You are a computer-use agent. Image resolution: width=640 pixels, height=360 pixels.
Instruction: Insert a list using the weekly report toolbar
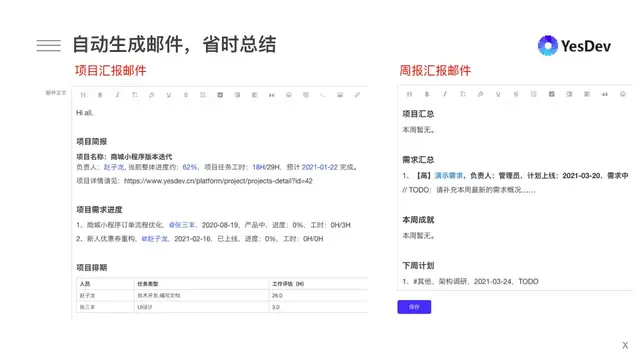click(x=533, y=94)
